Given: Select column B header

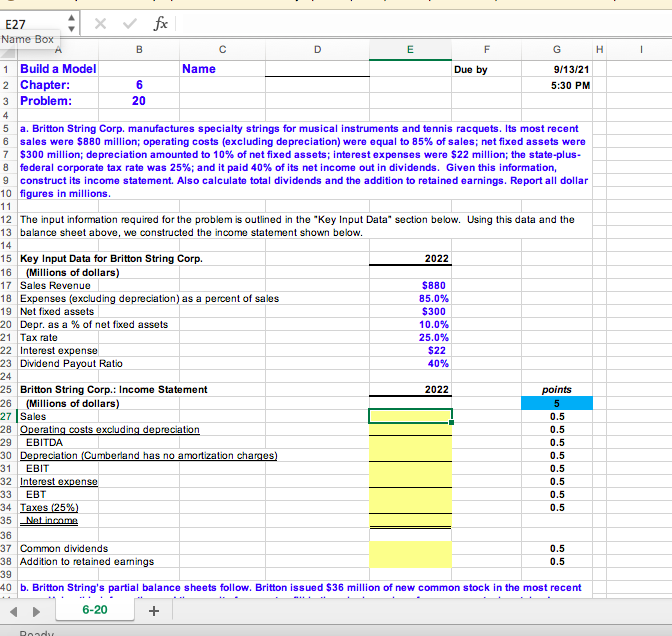Looking at the screenshot, I should tap(139, 50).
